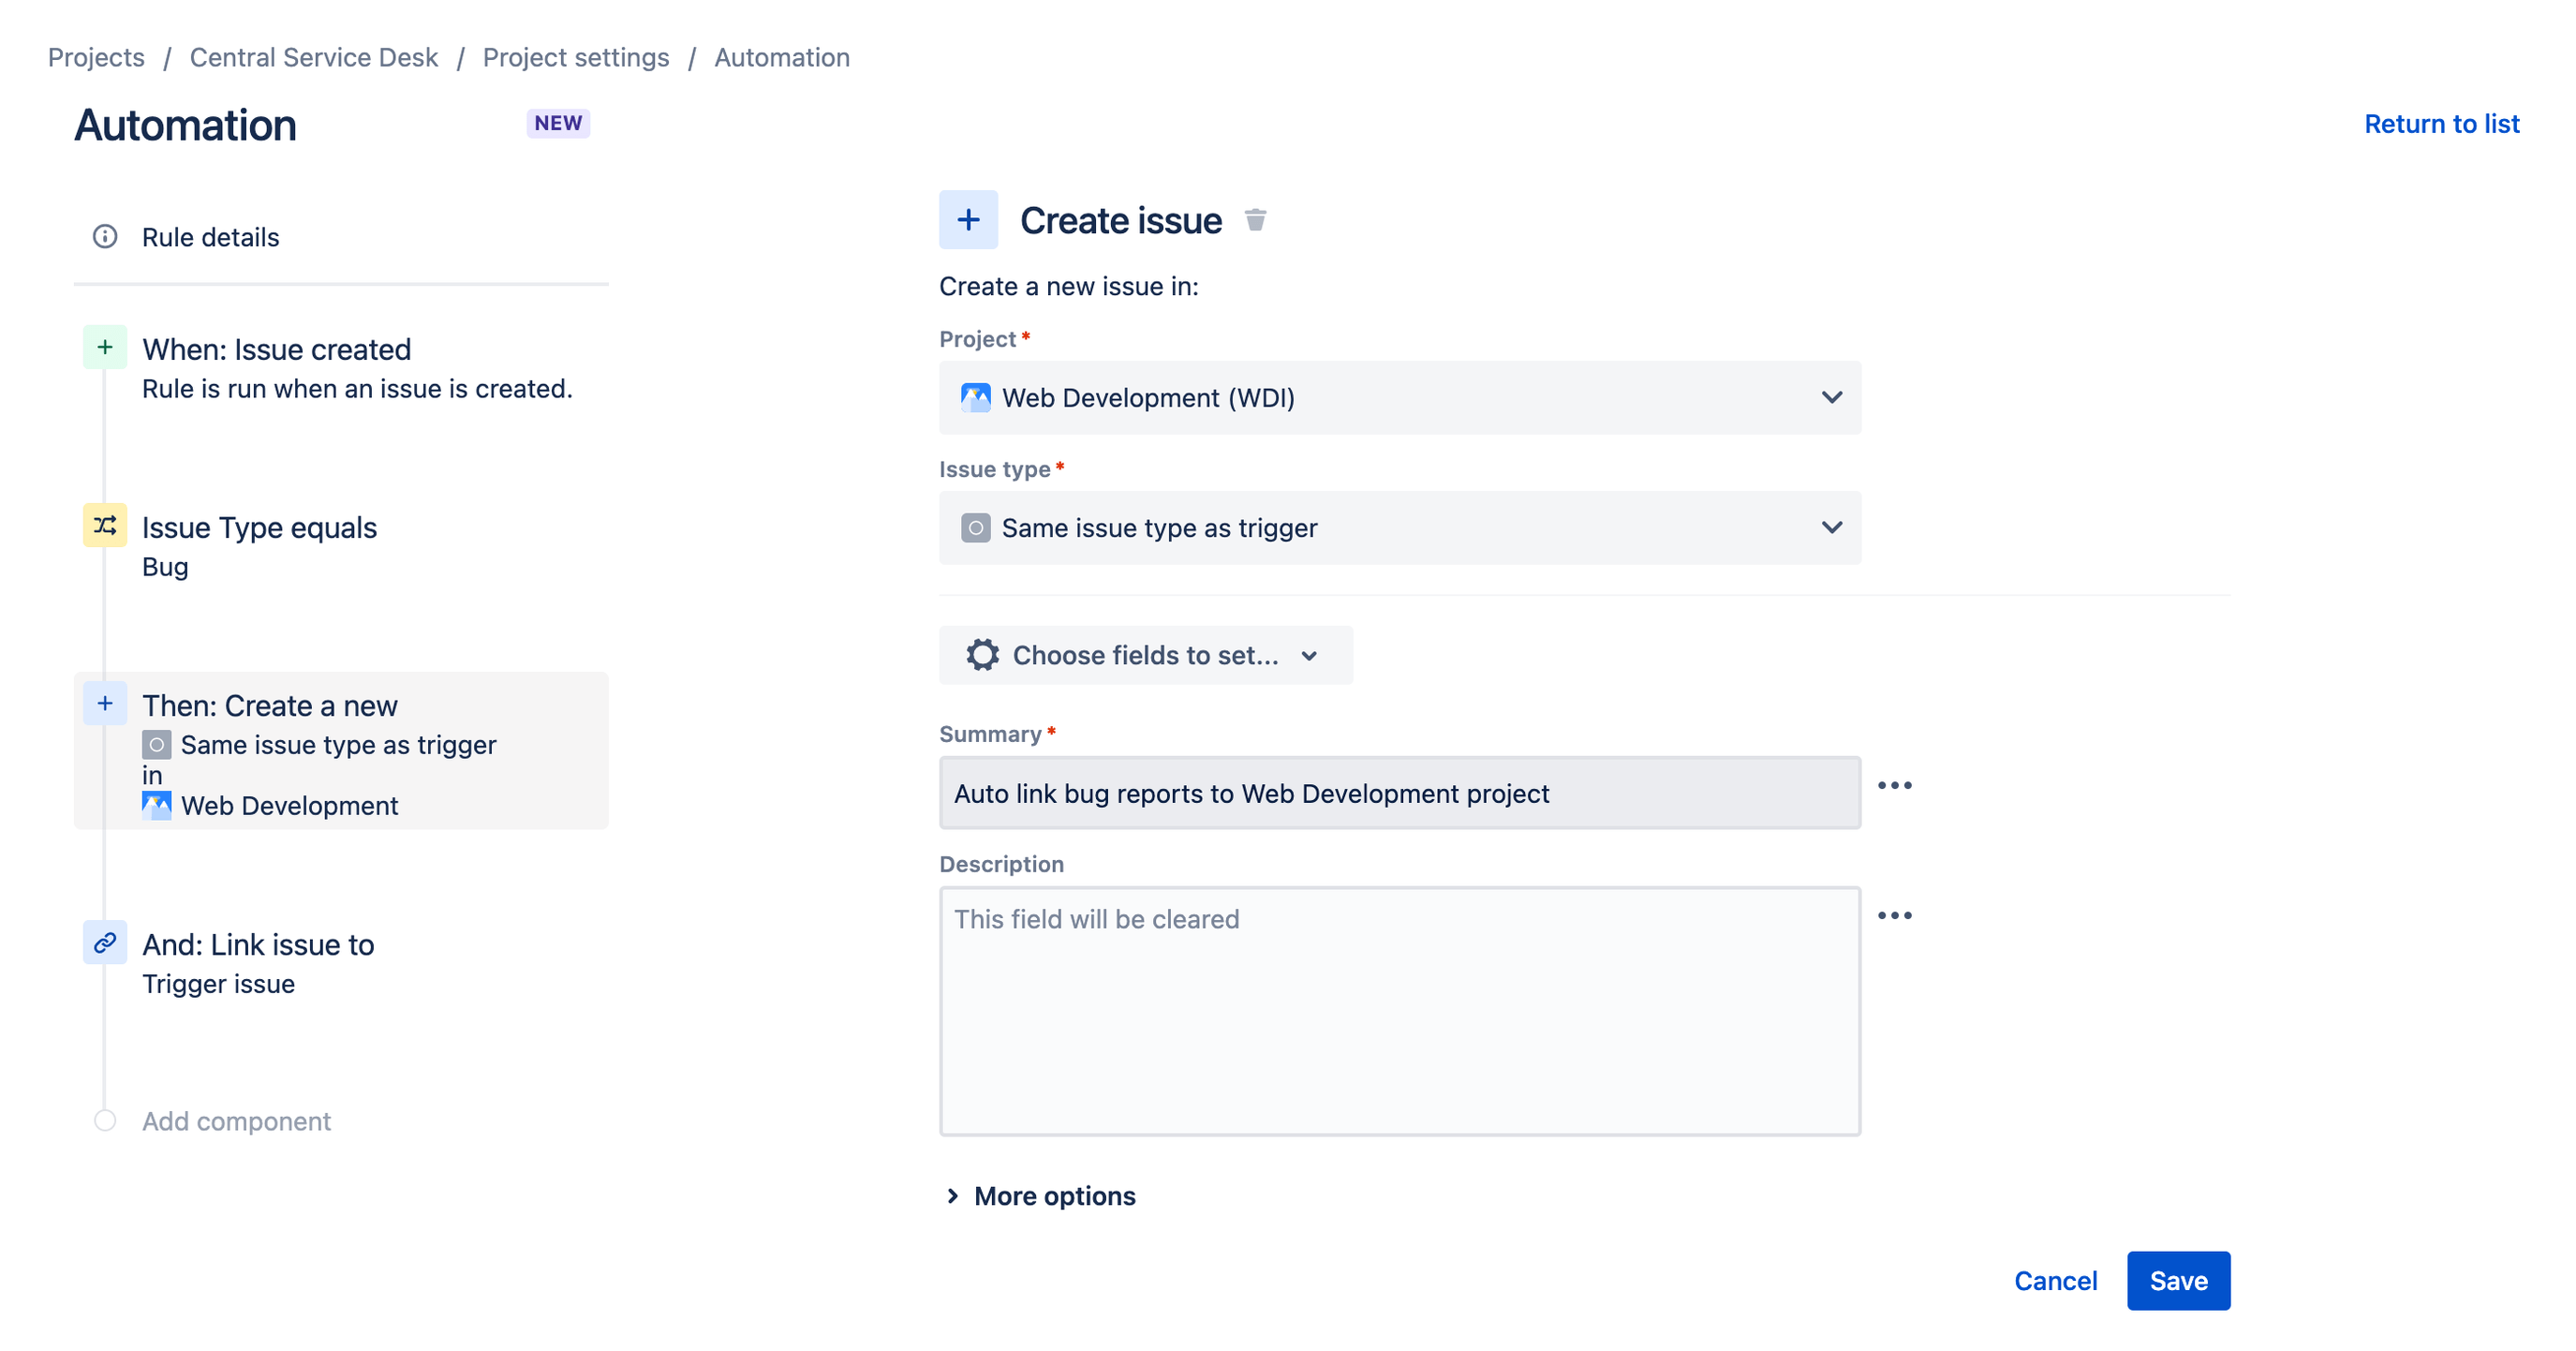The image size is (2576, 1351).
Task: Click the Rule details info circle icon
Action: click(x=108, y=235)
